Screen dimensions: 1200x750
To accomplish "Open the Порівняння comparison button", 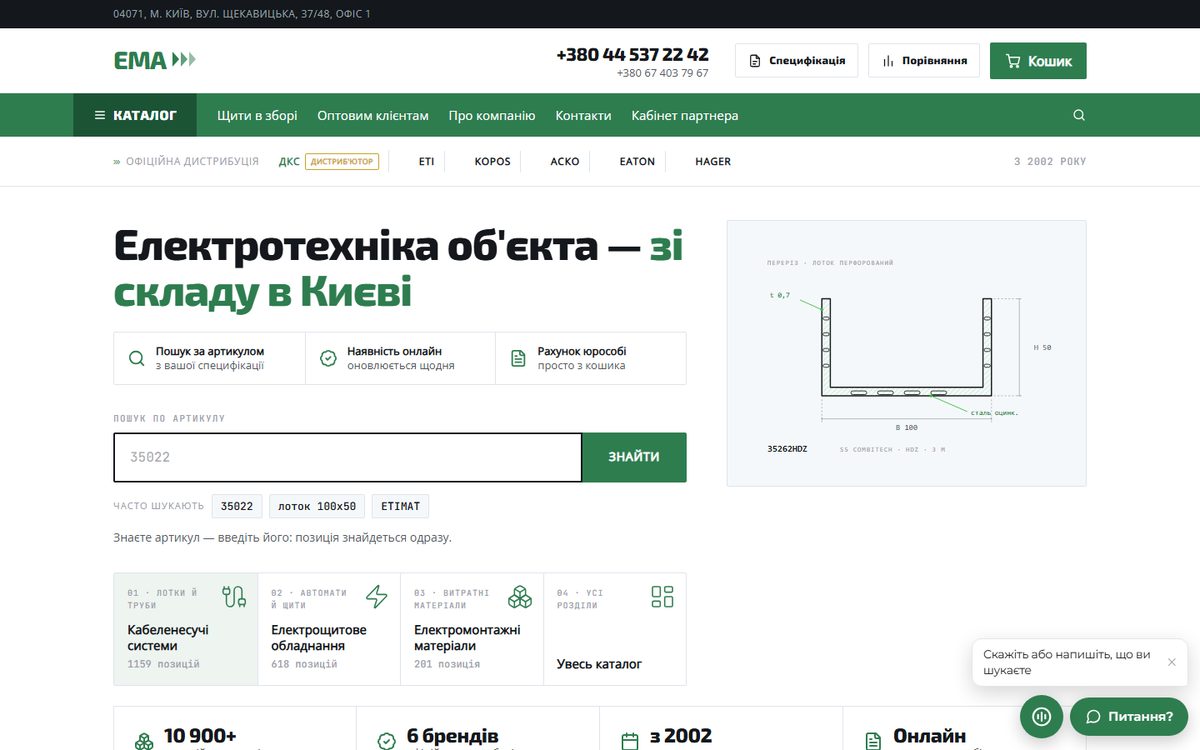I will coord(924,60).
